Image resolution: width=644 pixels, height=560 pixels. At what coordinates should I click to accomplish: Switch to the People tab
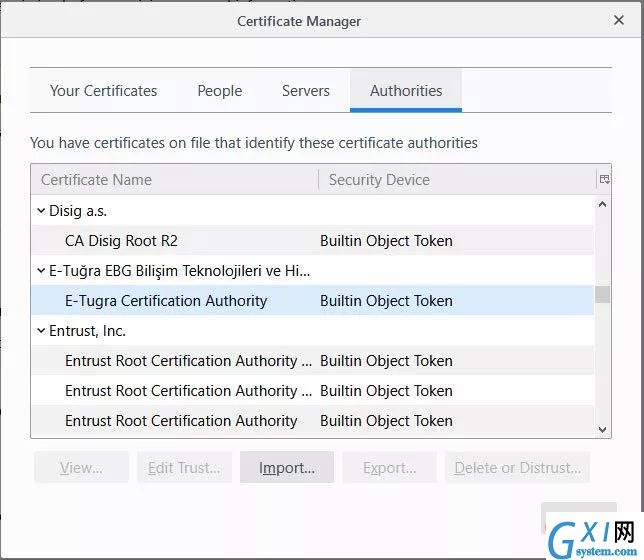220,90
